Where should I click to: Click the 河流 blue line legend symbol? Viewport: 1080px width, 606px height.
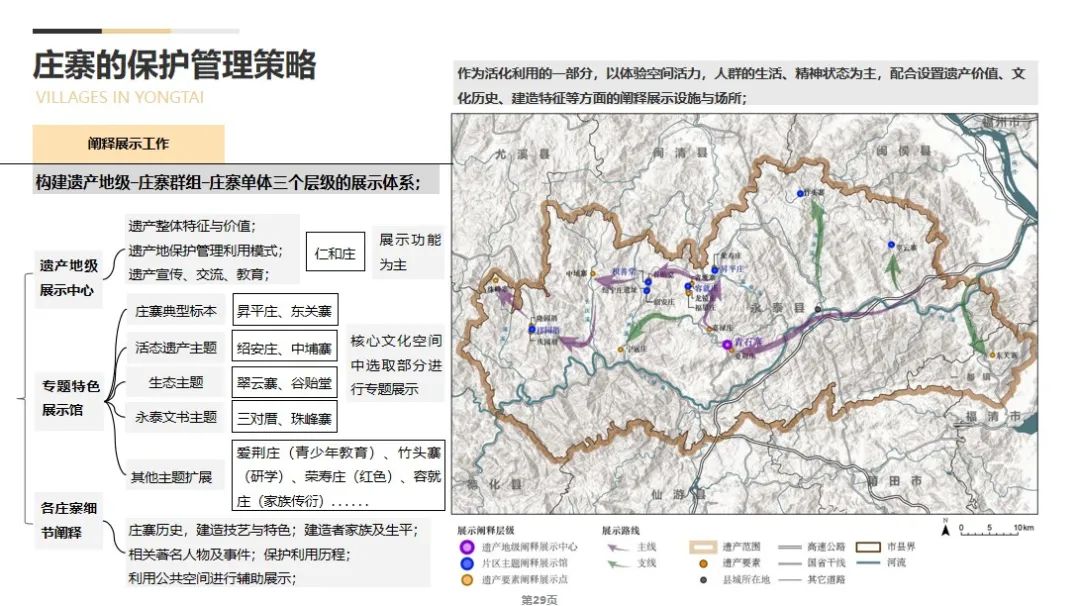[x=869, y=563]
